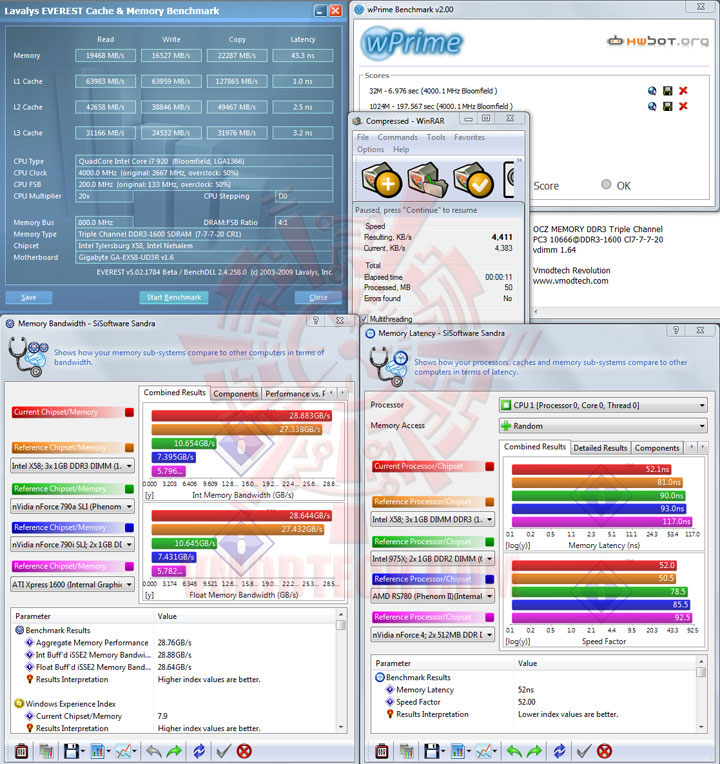The width and height of the screenshot is (720, 764).
Task: Submit the 1024M wPrime score via globe icon
Action: 652,106
